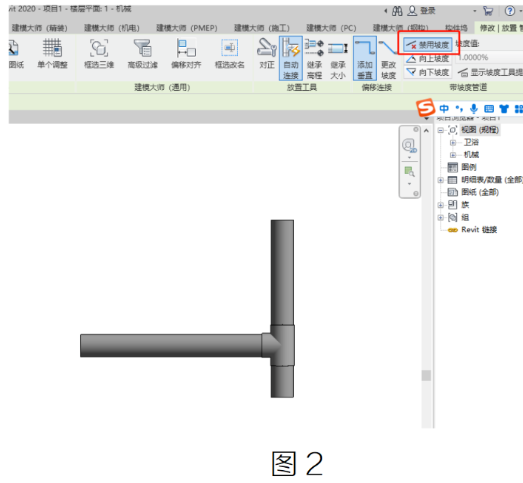Select the horizontal pipe in the drawing
Screen dimensions: 523x483
point(171,346)
